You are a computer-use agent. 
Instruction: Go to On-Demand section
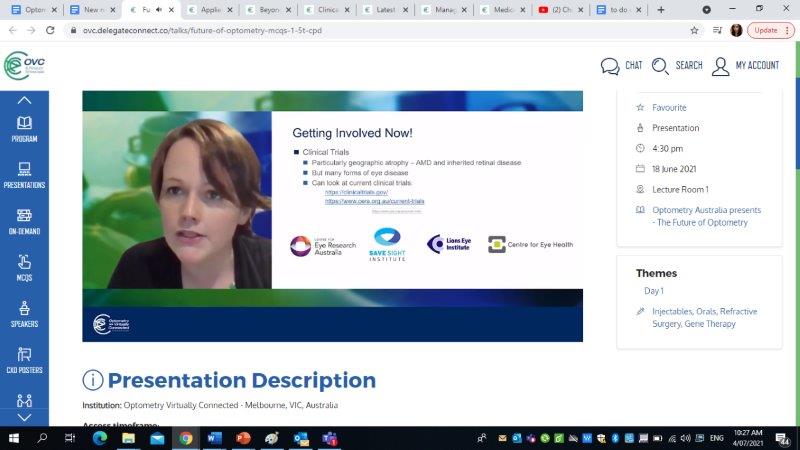pos(24,221)
